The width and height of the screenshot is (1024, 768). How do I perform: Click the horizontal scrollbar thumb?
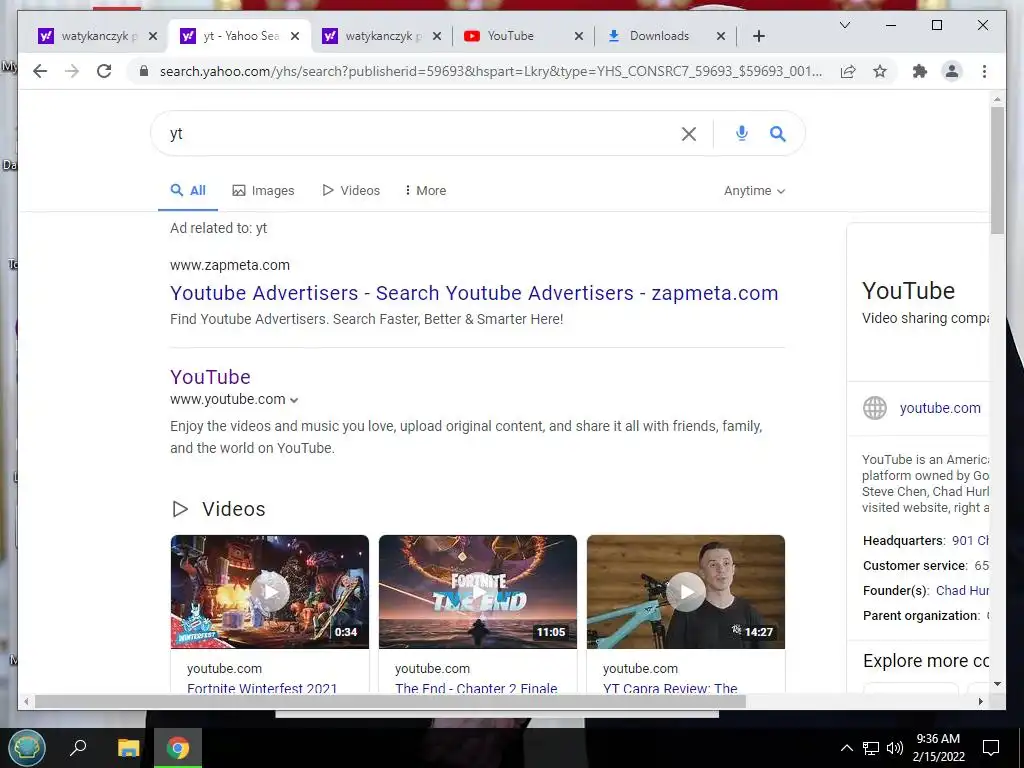(390, 701)
